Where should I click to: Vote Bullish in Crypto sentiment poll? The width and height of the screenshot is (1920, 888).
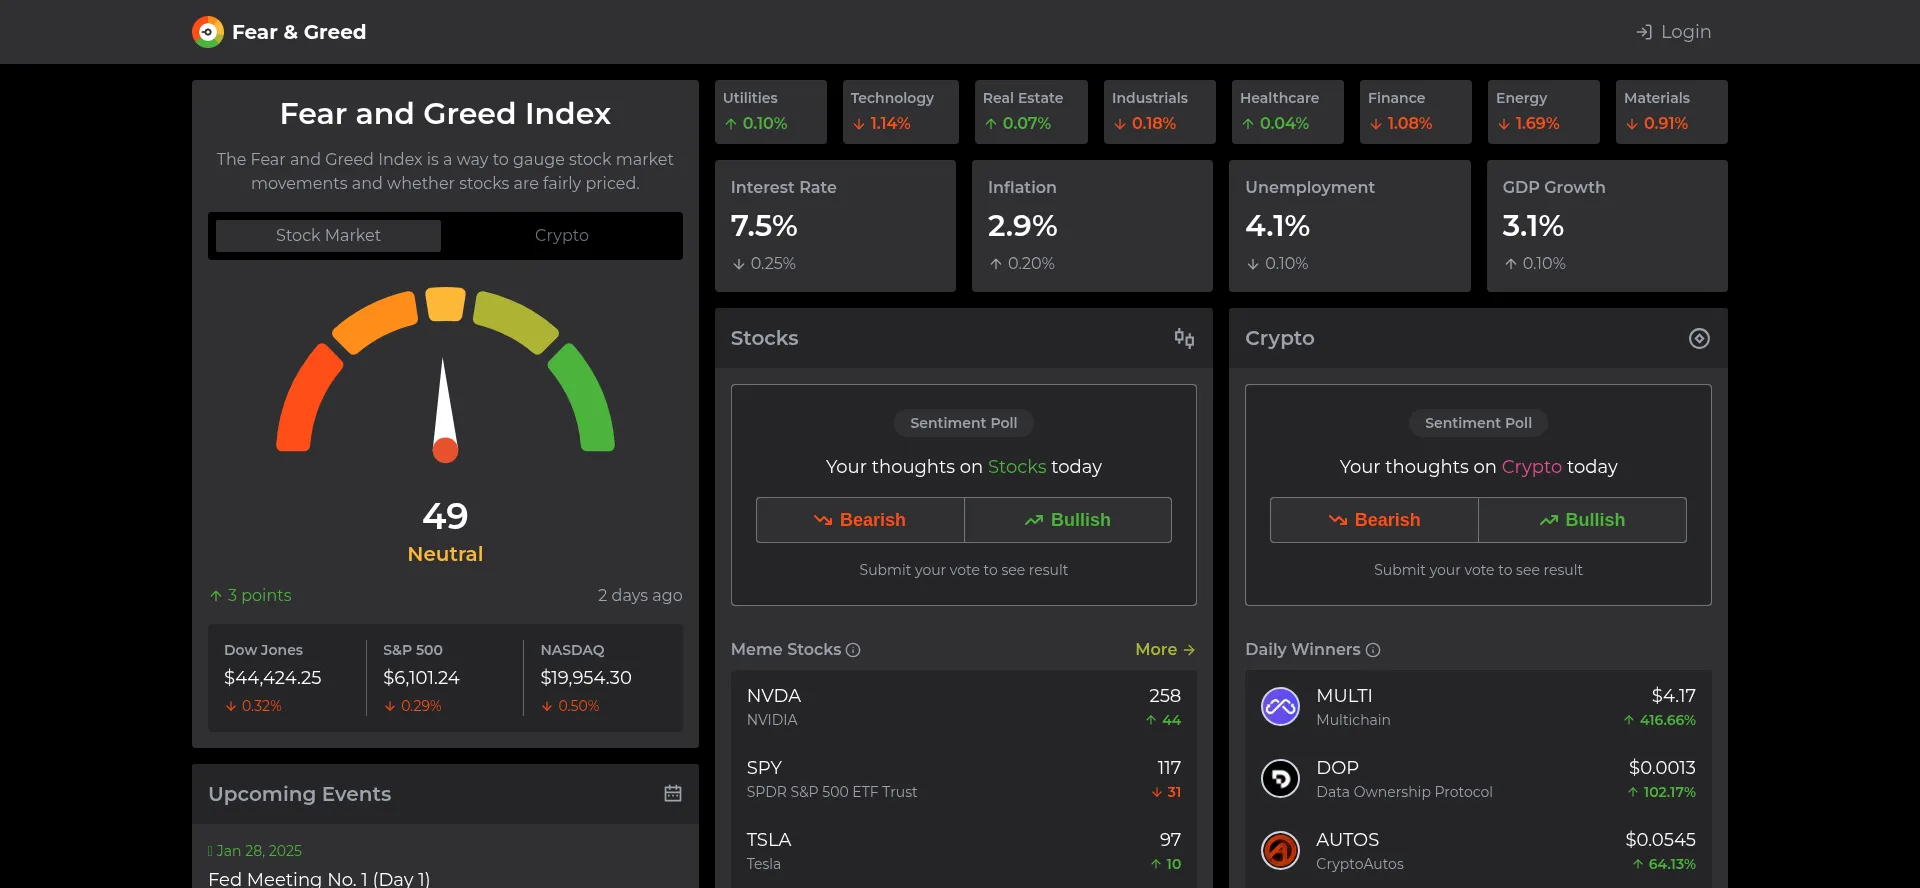1582,520
